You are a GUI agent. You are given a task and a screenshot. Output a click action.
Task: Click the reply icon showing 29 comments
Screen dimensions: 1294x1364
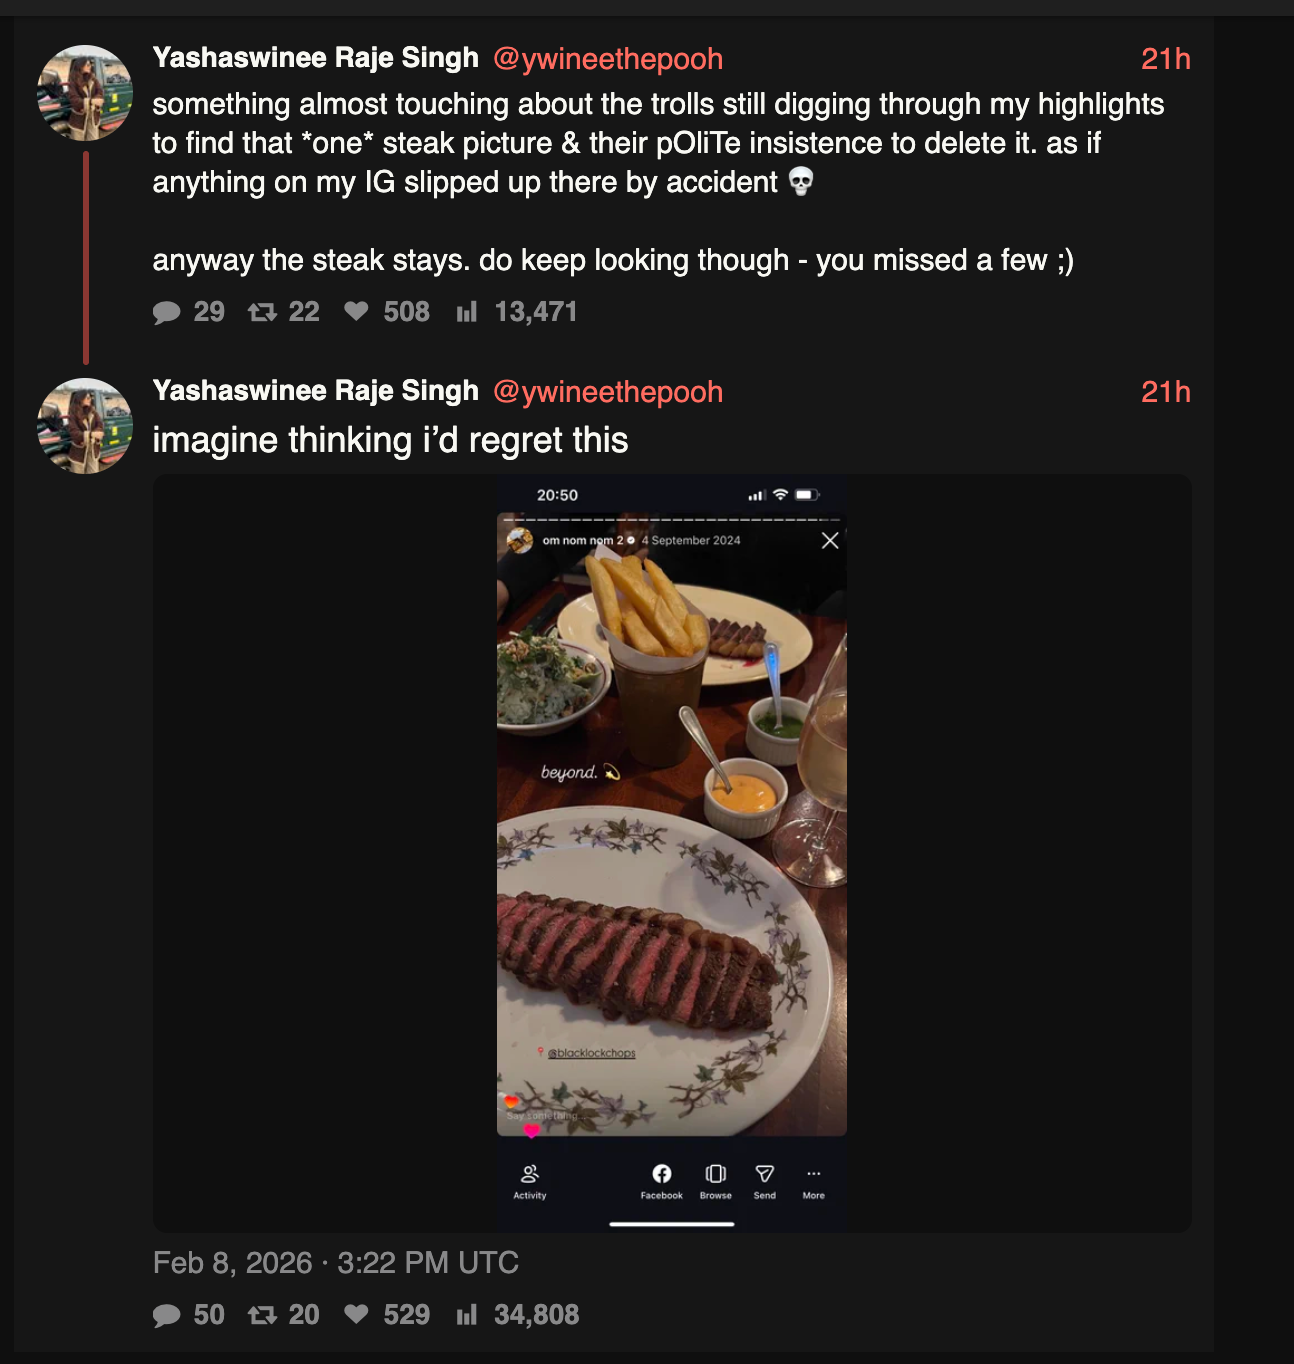167,313
